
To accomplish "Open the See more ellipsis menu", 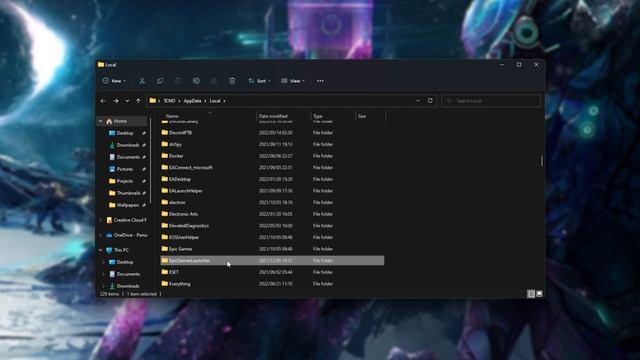I will point(320,81).
